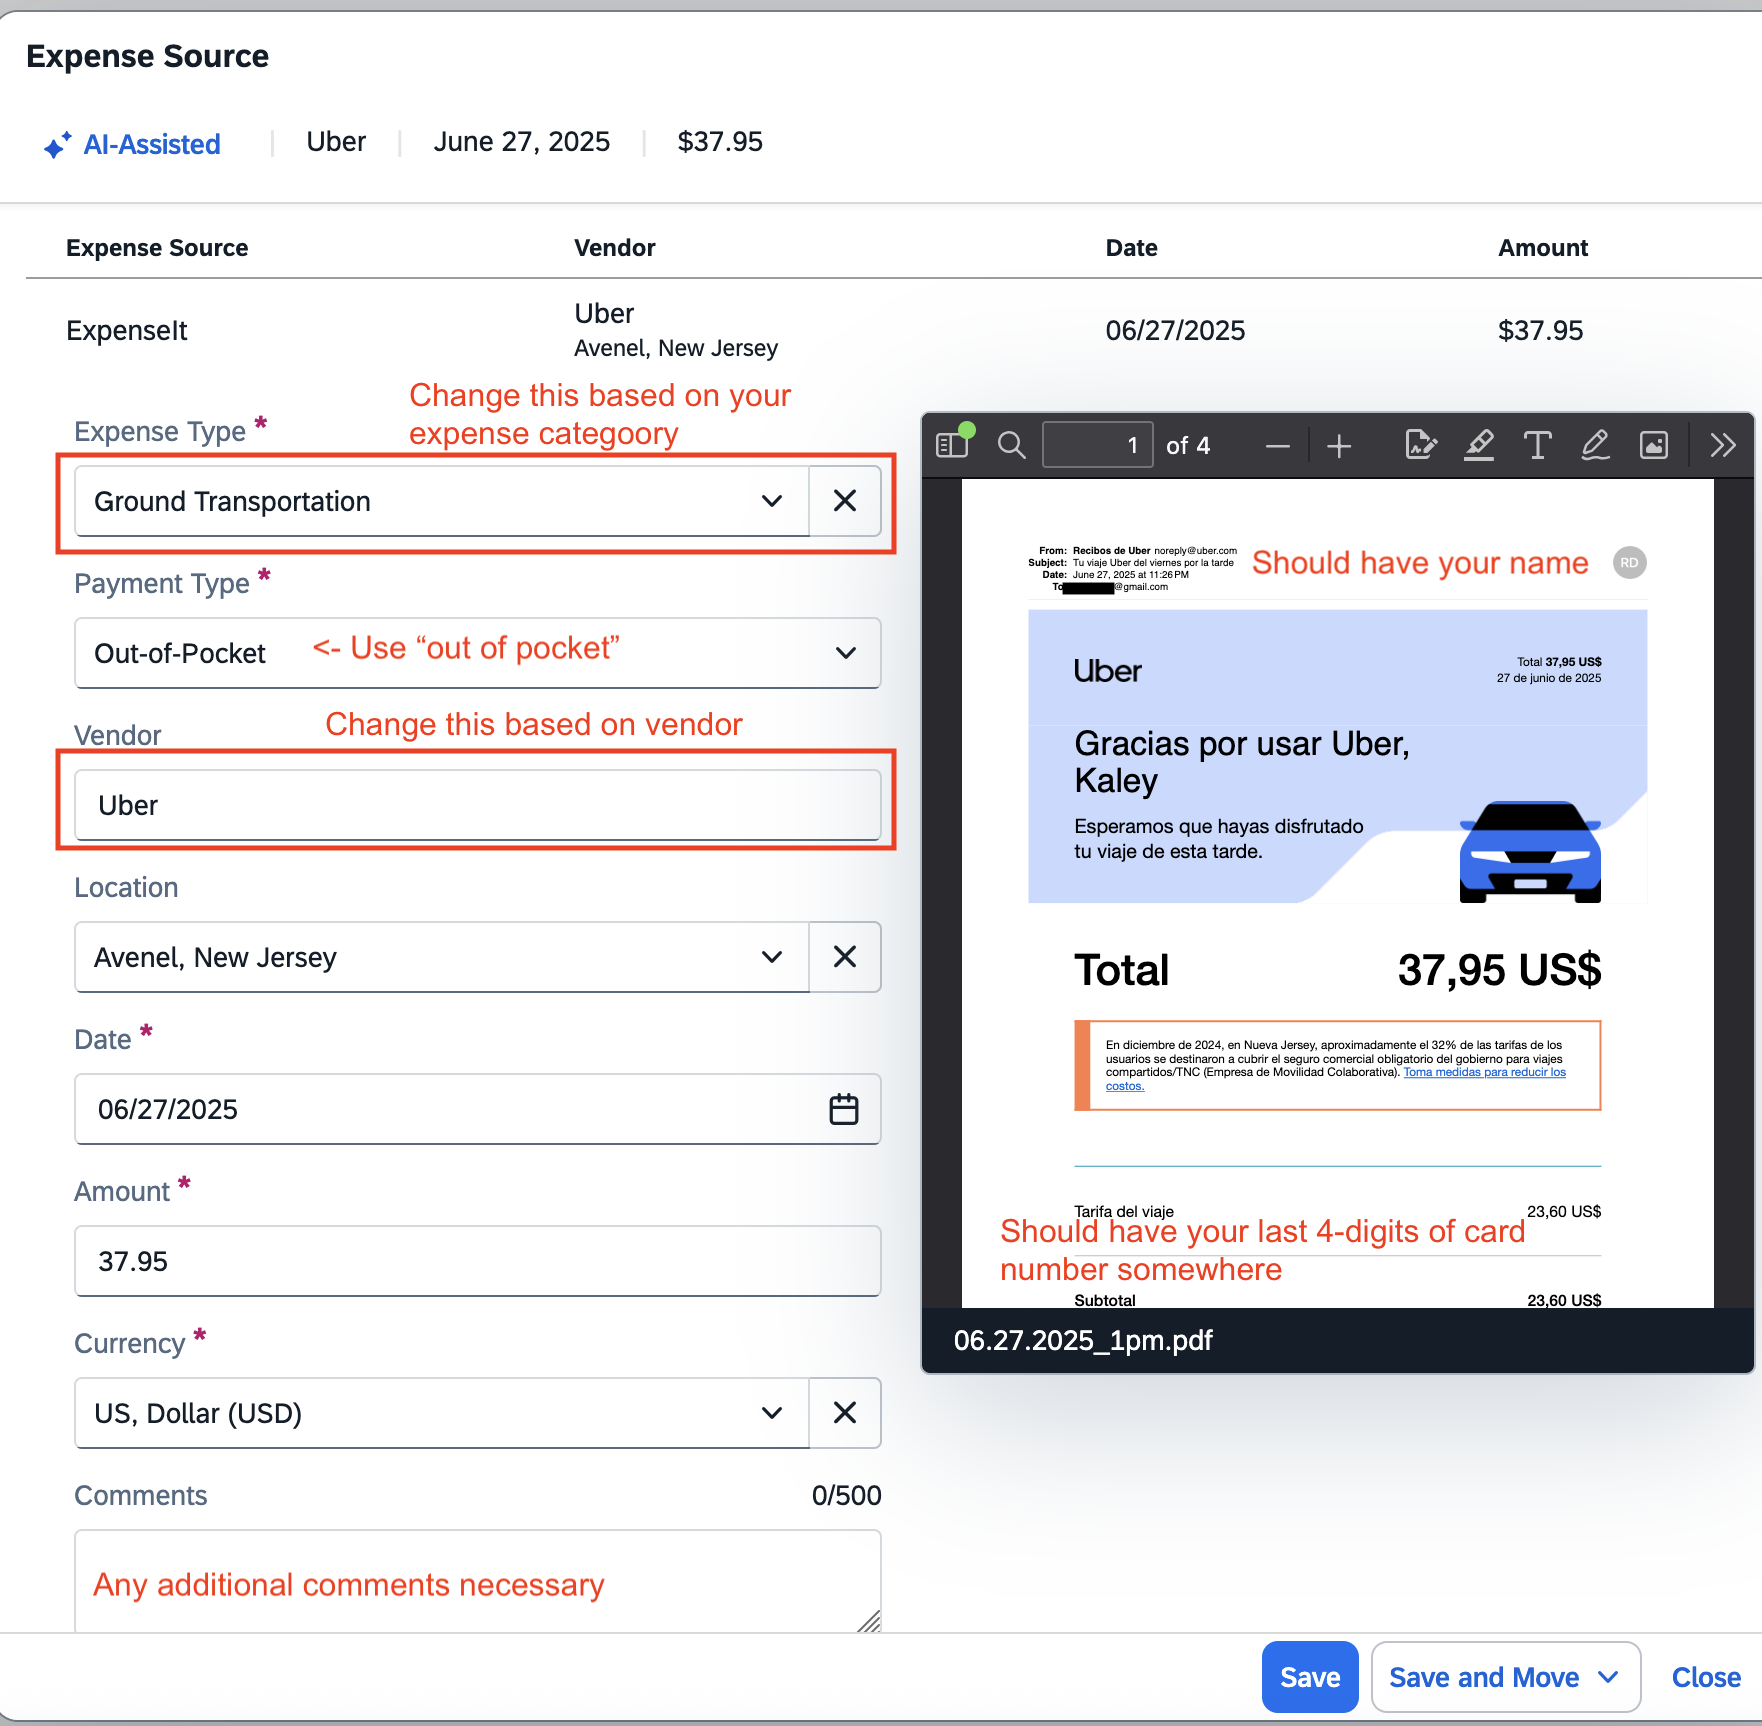Select the pen drawing tool in PDF toolbar

1595,445
